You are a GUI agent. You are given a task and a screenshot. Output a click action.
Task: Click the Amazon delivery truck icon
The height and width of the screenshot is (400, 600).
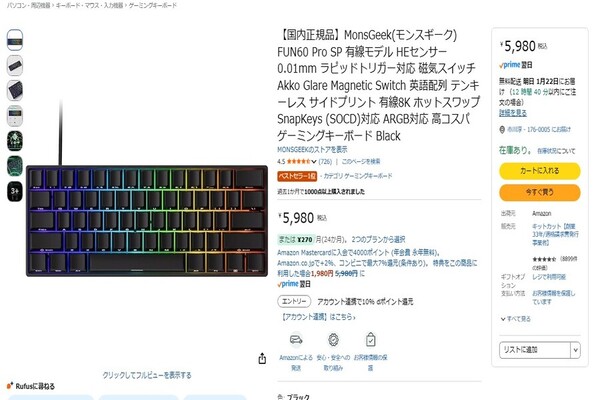coord(296,340)
